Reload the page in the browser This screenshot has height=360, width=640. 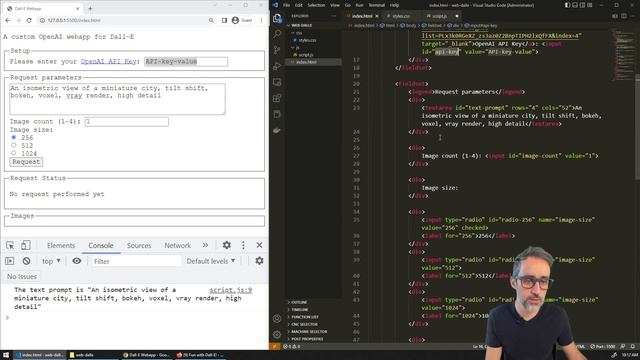(29, 20)
